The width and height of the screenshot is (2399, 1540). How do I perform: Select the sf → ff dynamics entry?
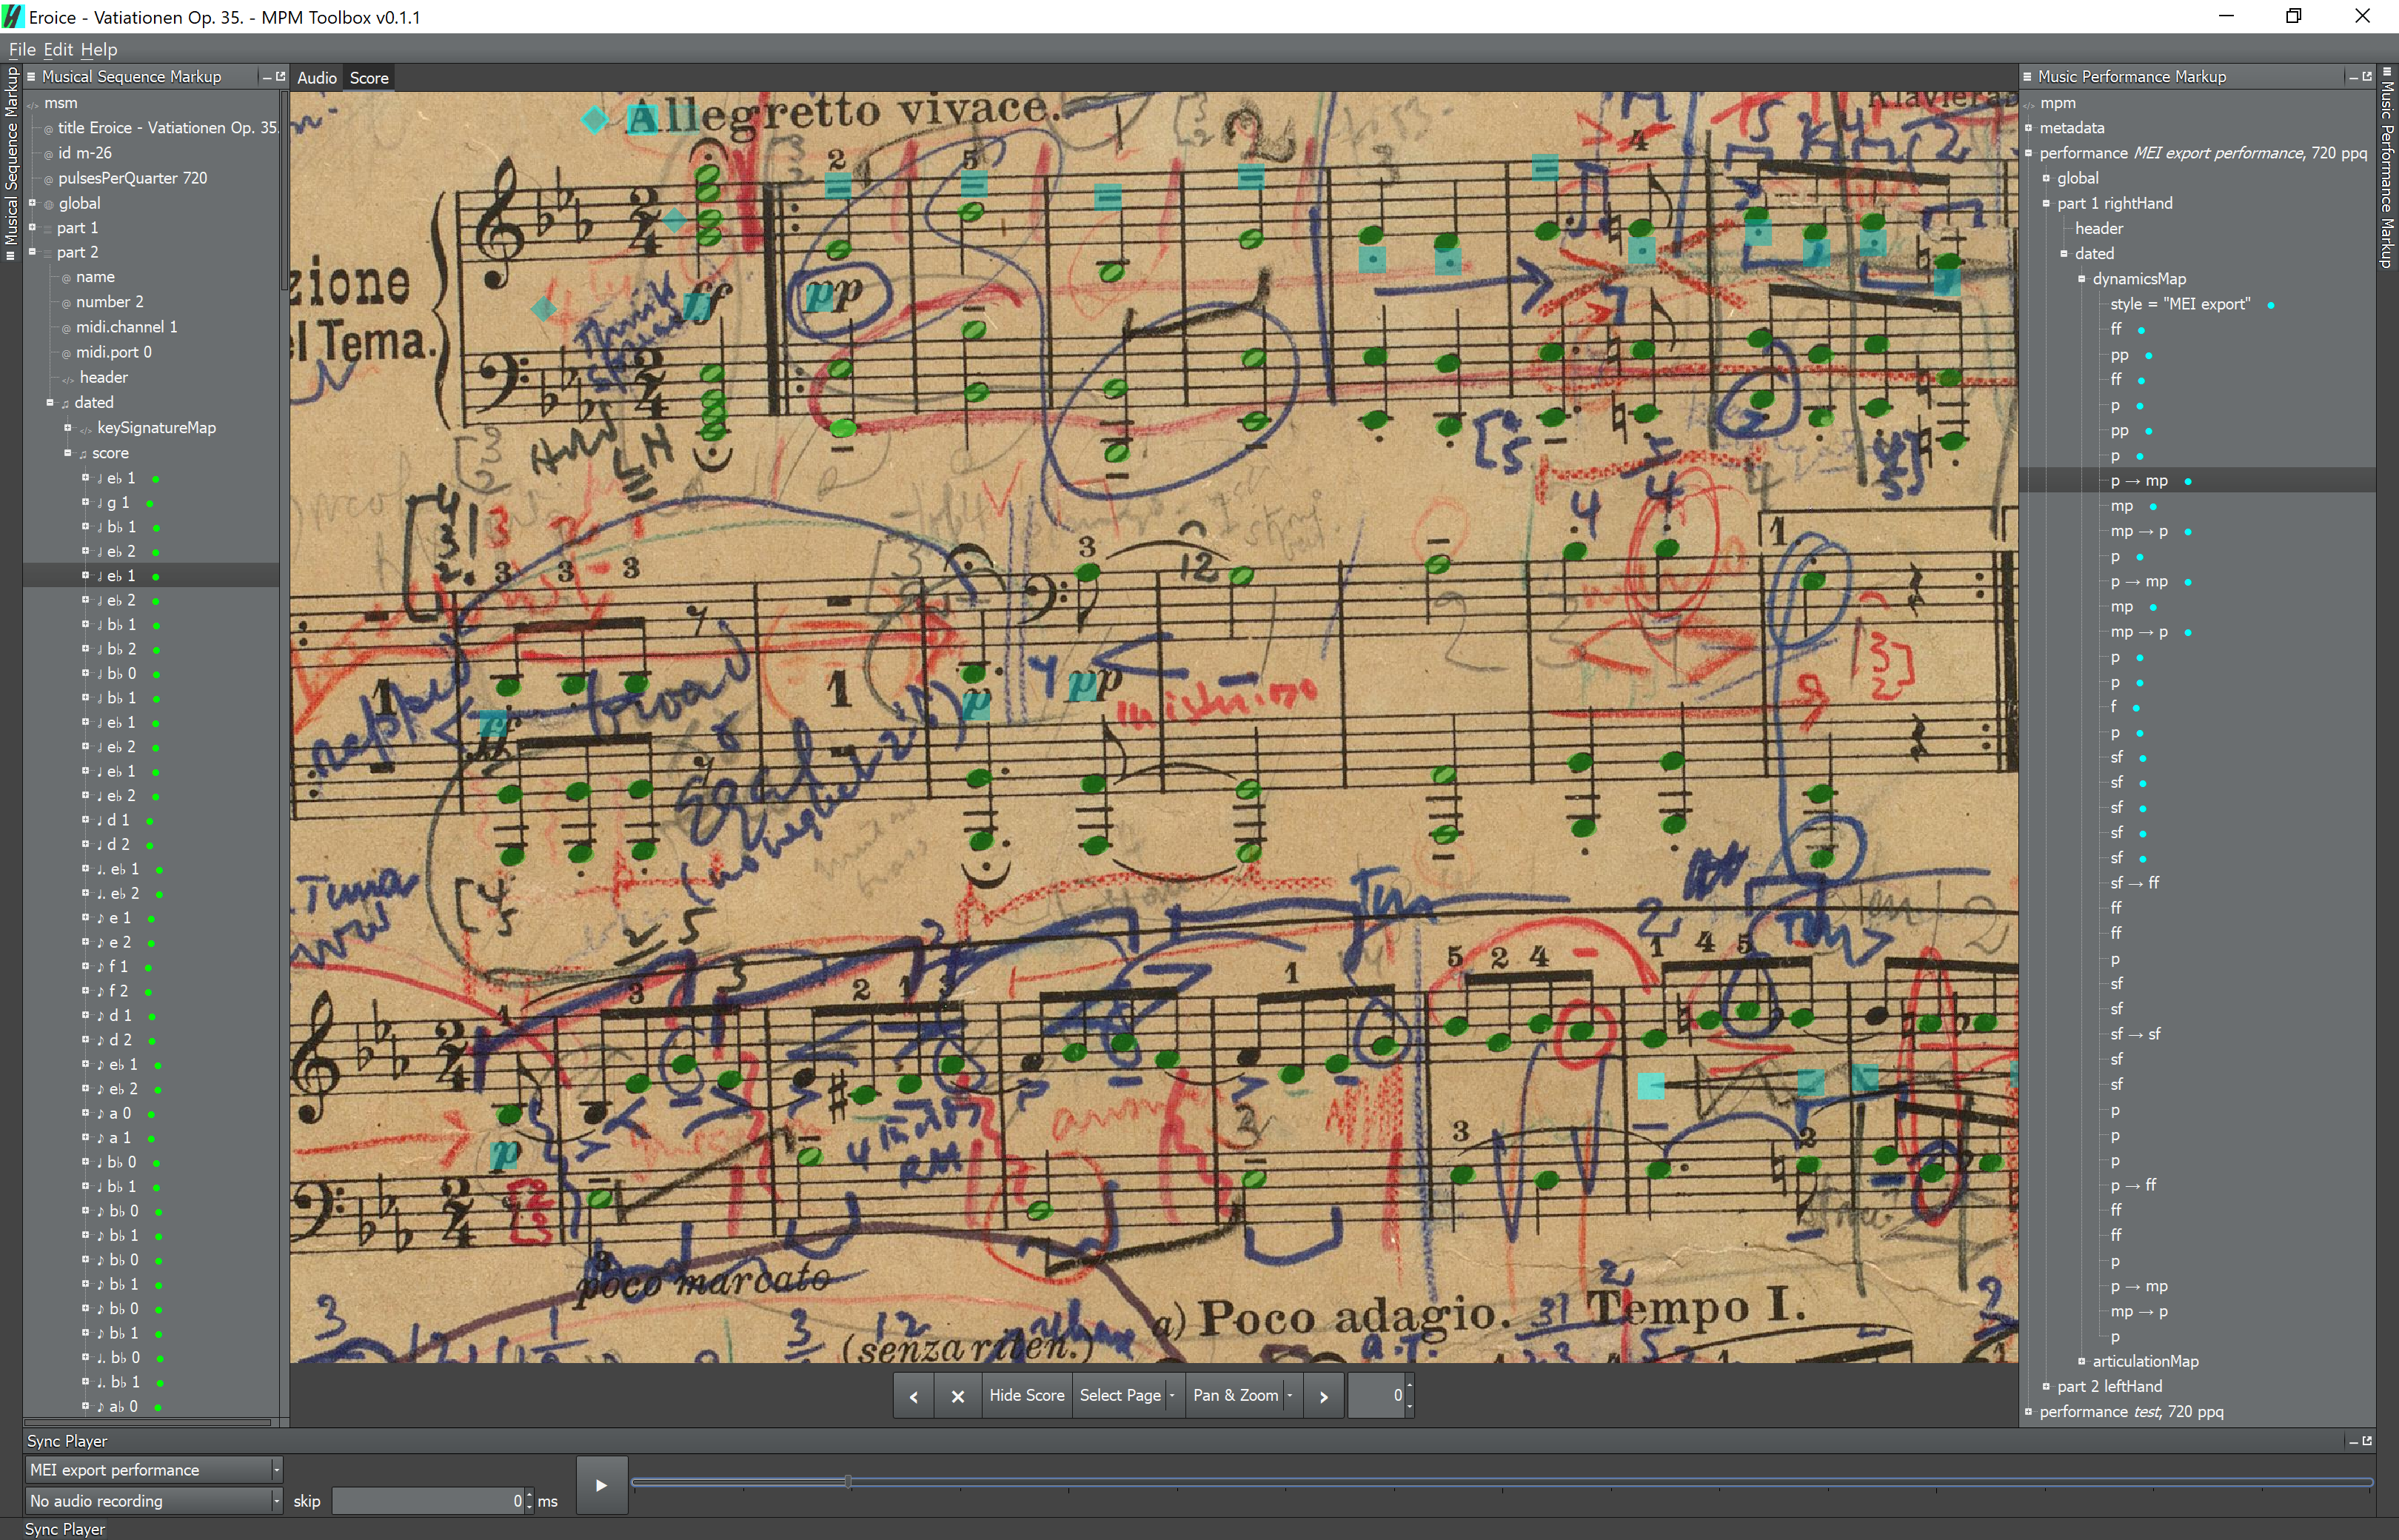[x=2135, y=883]
